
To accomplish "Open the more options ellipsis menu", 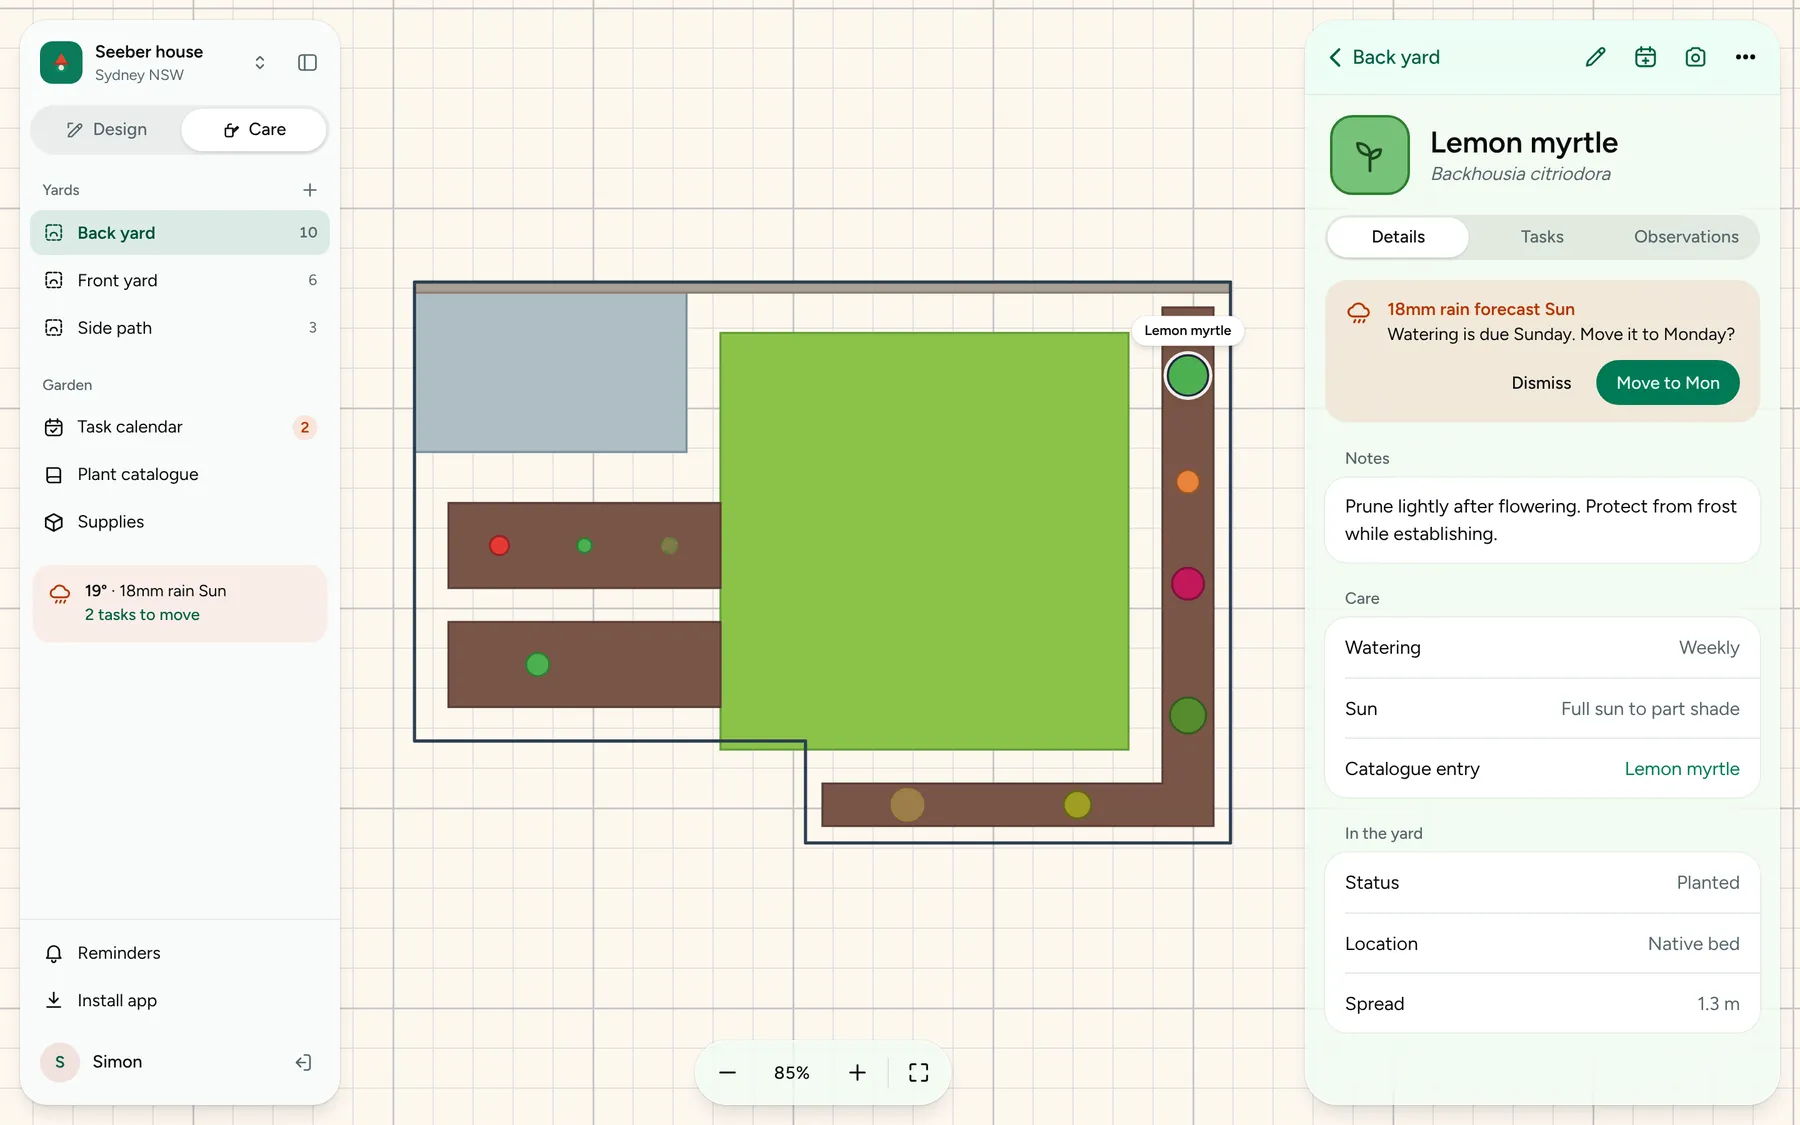I will coord(1745,57).
